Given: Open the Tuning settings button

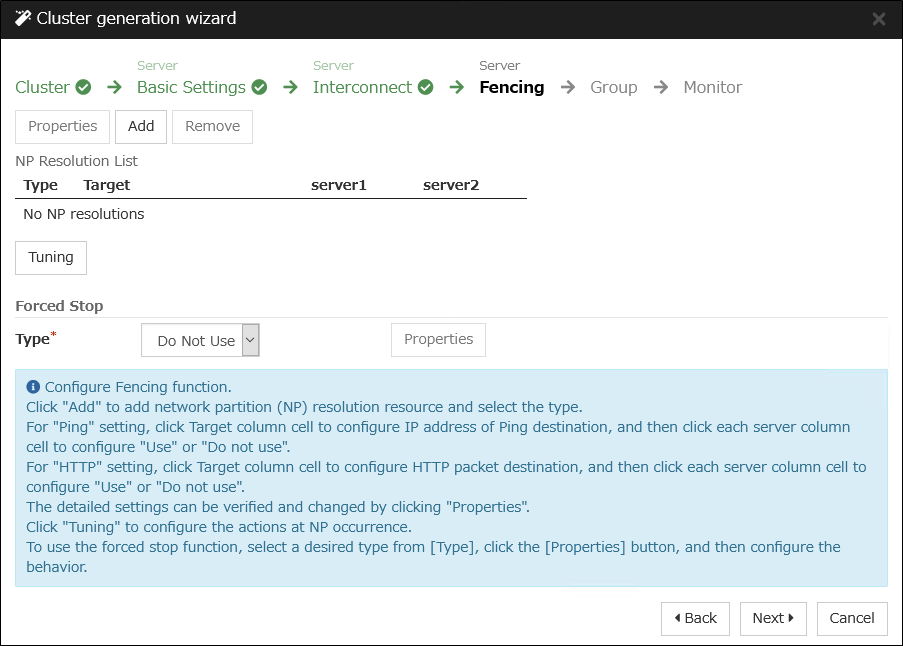Looking at the screenshot, I should [x=51, y=257].
